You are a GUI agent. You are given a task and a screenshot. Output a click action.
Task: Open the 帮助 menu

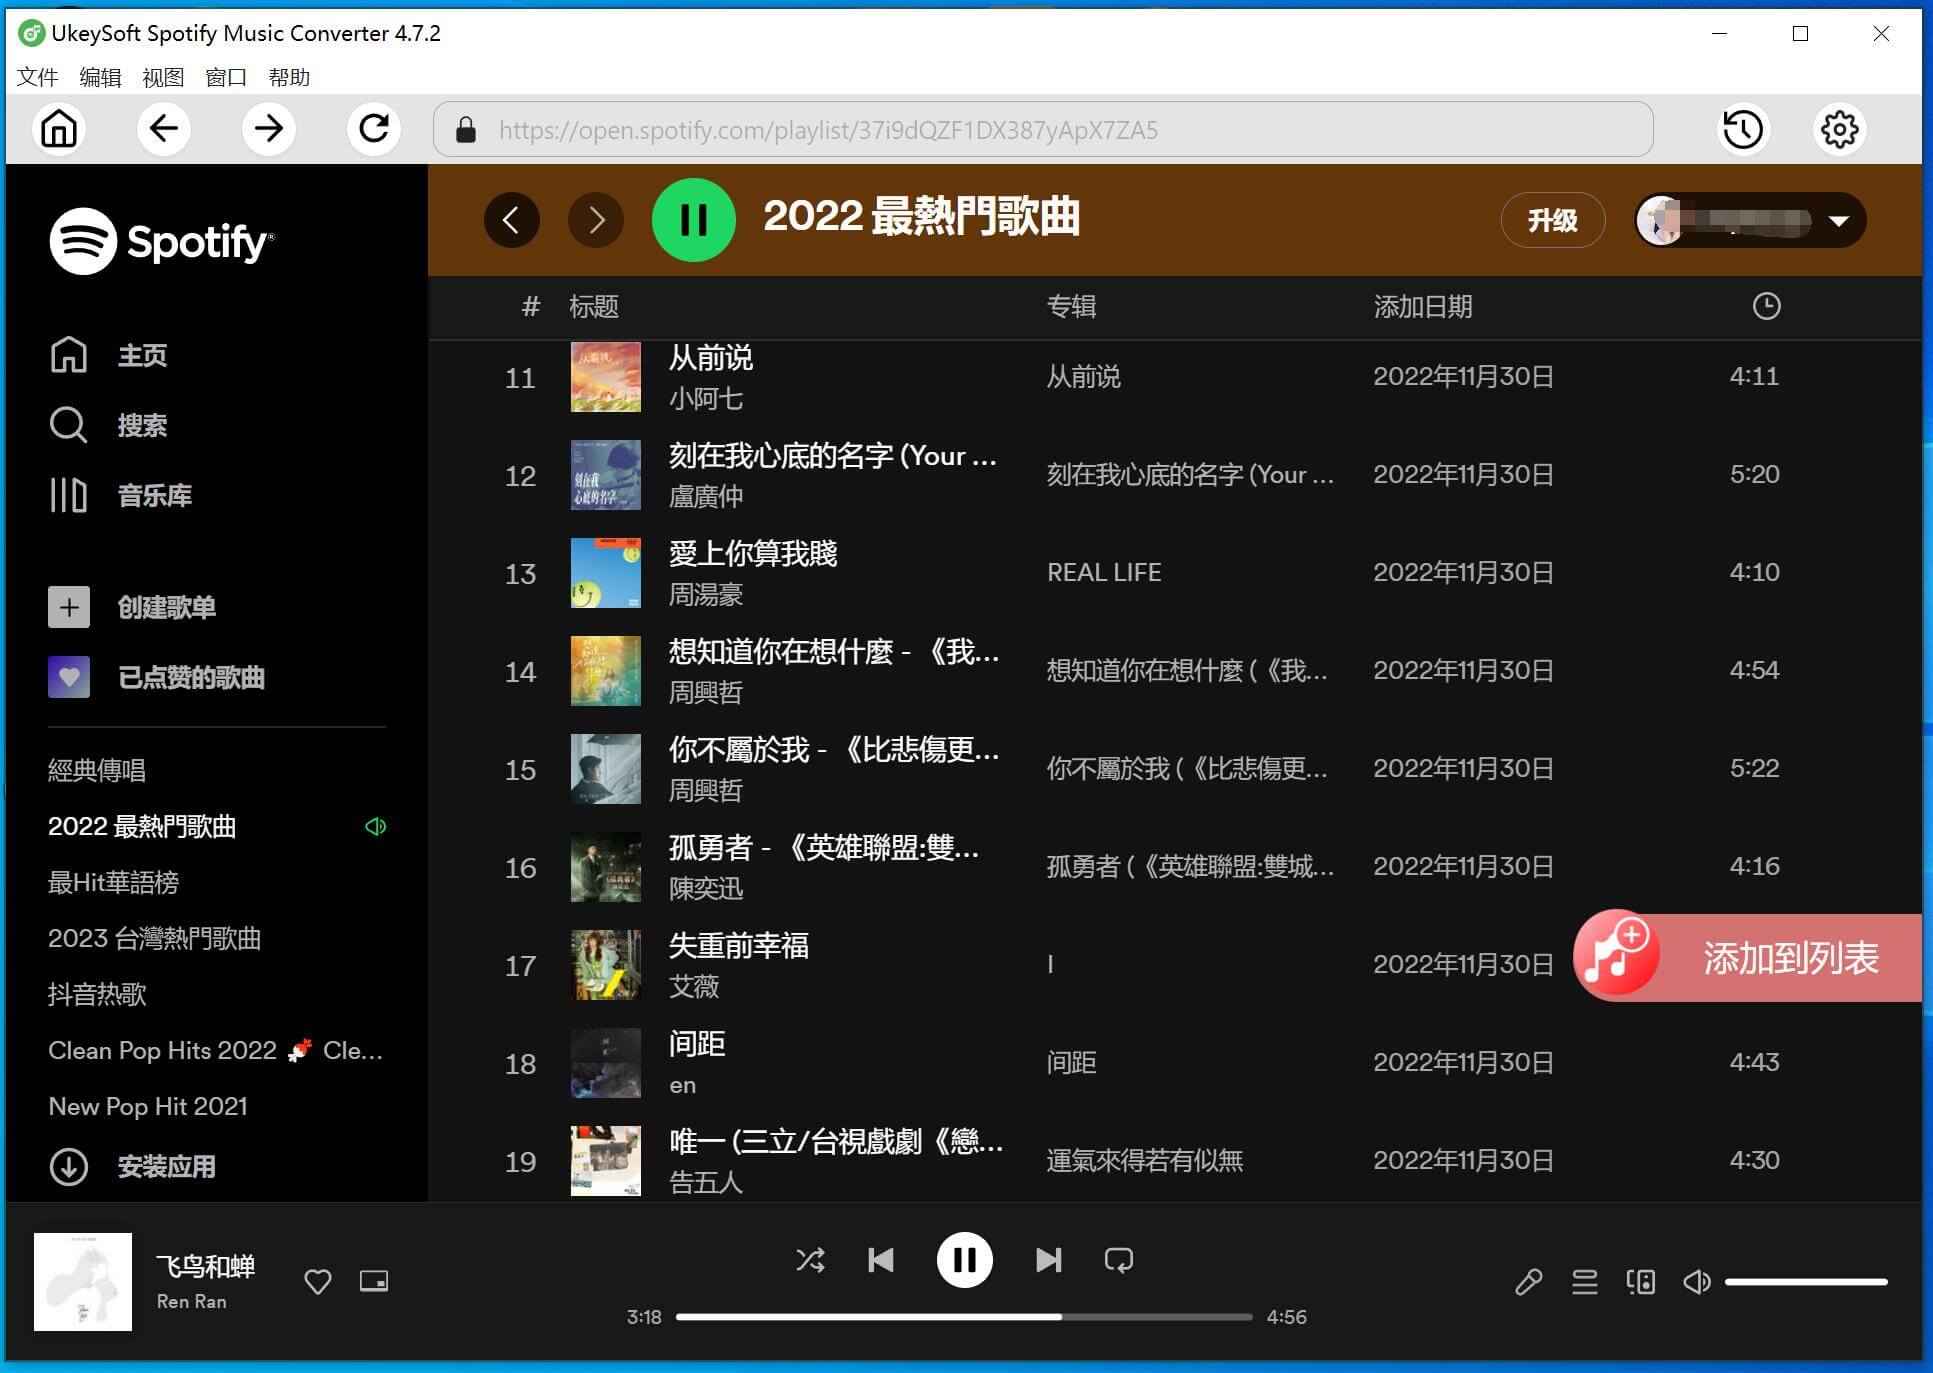[x=289, y=77]
